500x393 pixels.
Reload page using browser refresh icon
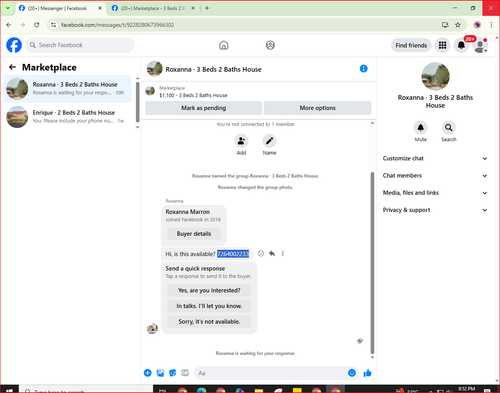click(x=37, y=25)
